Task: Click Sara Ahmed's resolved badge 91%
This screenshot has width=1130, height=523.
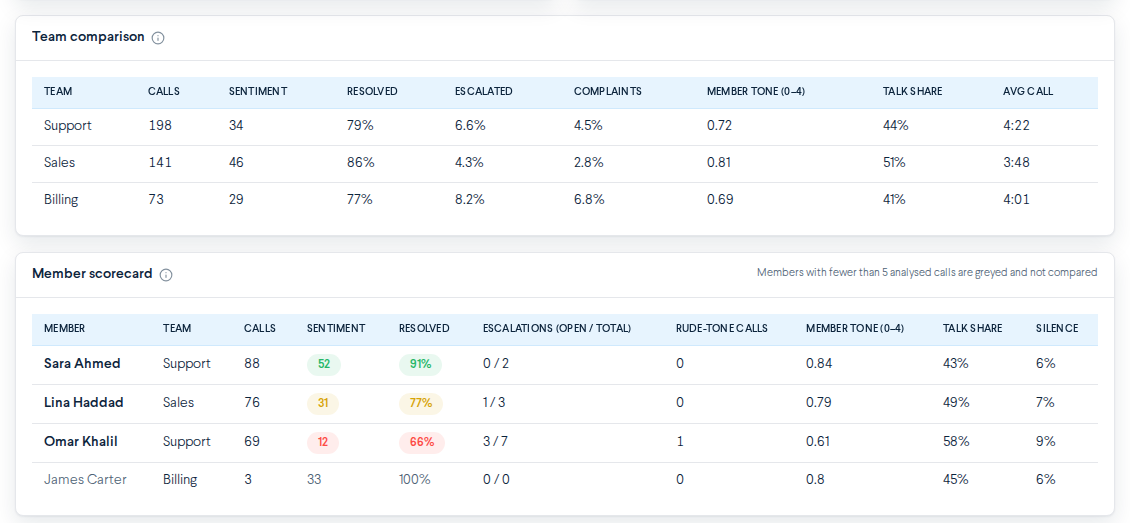Action: 420,364
